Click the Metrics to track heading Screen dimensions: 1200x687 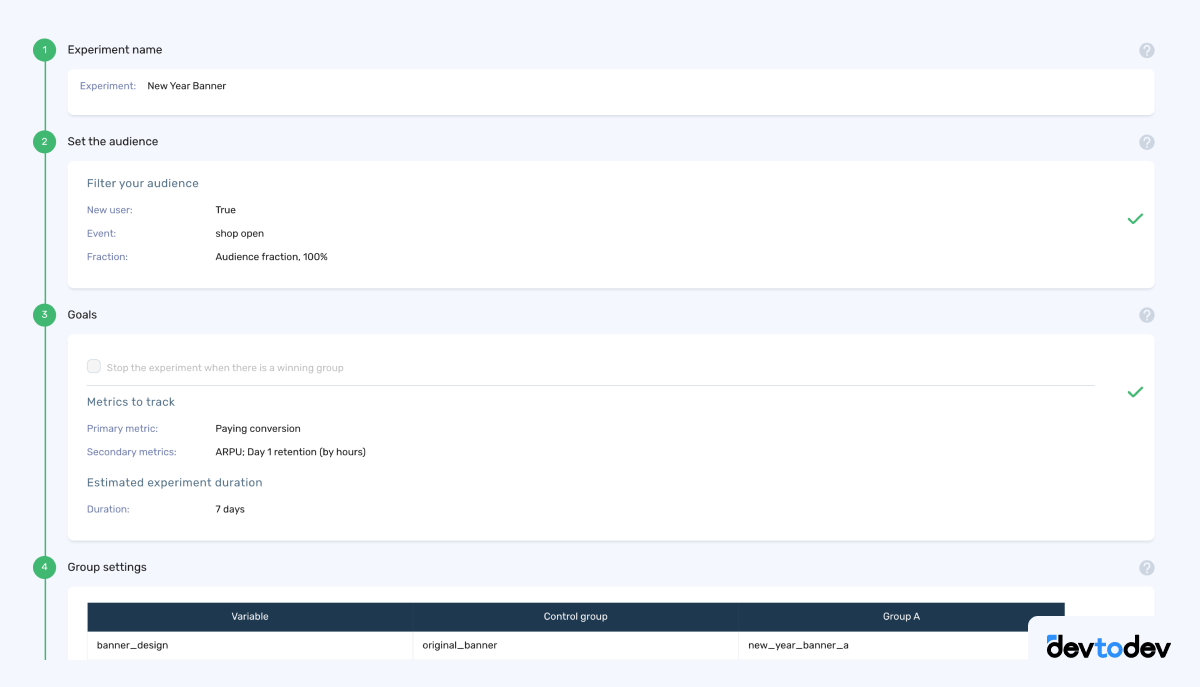pos(131,401)
